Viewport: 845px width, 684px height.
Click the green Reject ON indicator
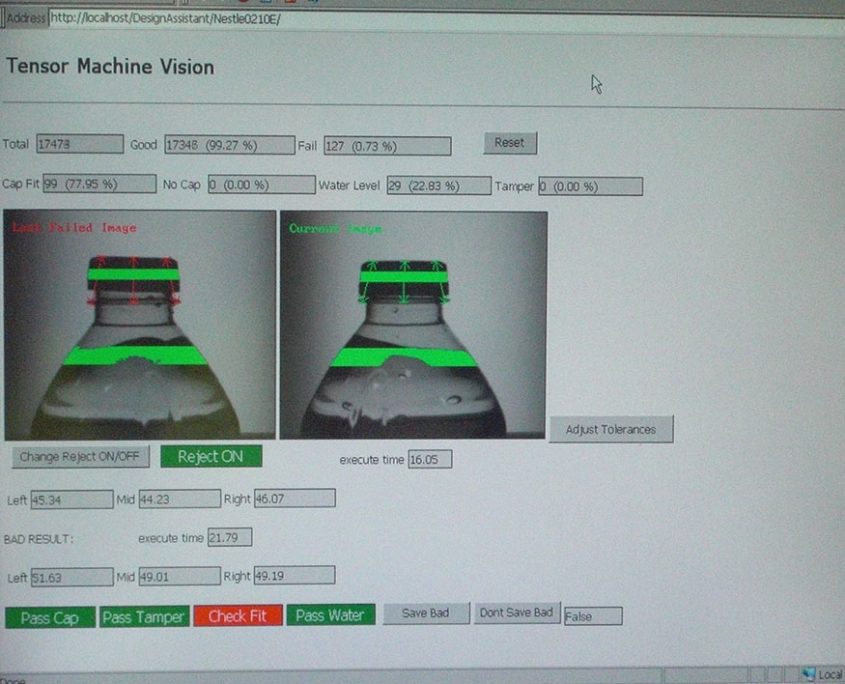tap(210, 456)
